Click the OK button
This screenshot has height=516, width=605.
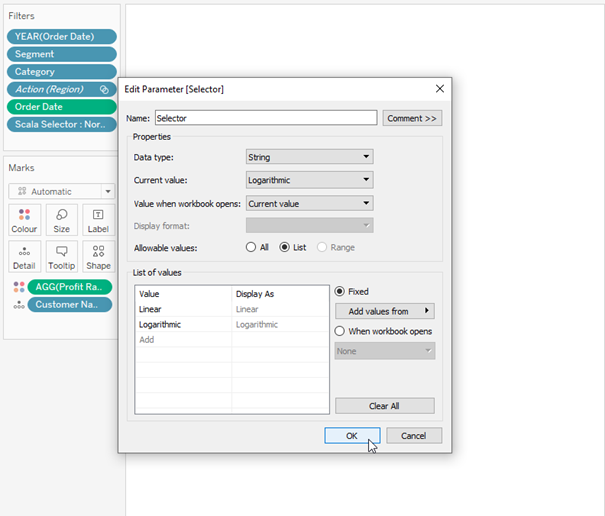(x=352, y=436)
